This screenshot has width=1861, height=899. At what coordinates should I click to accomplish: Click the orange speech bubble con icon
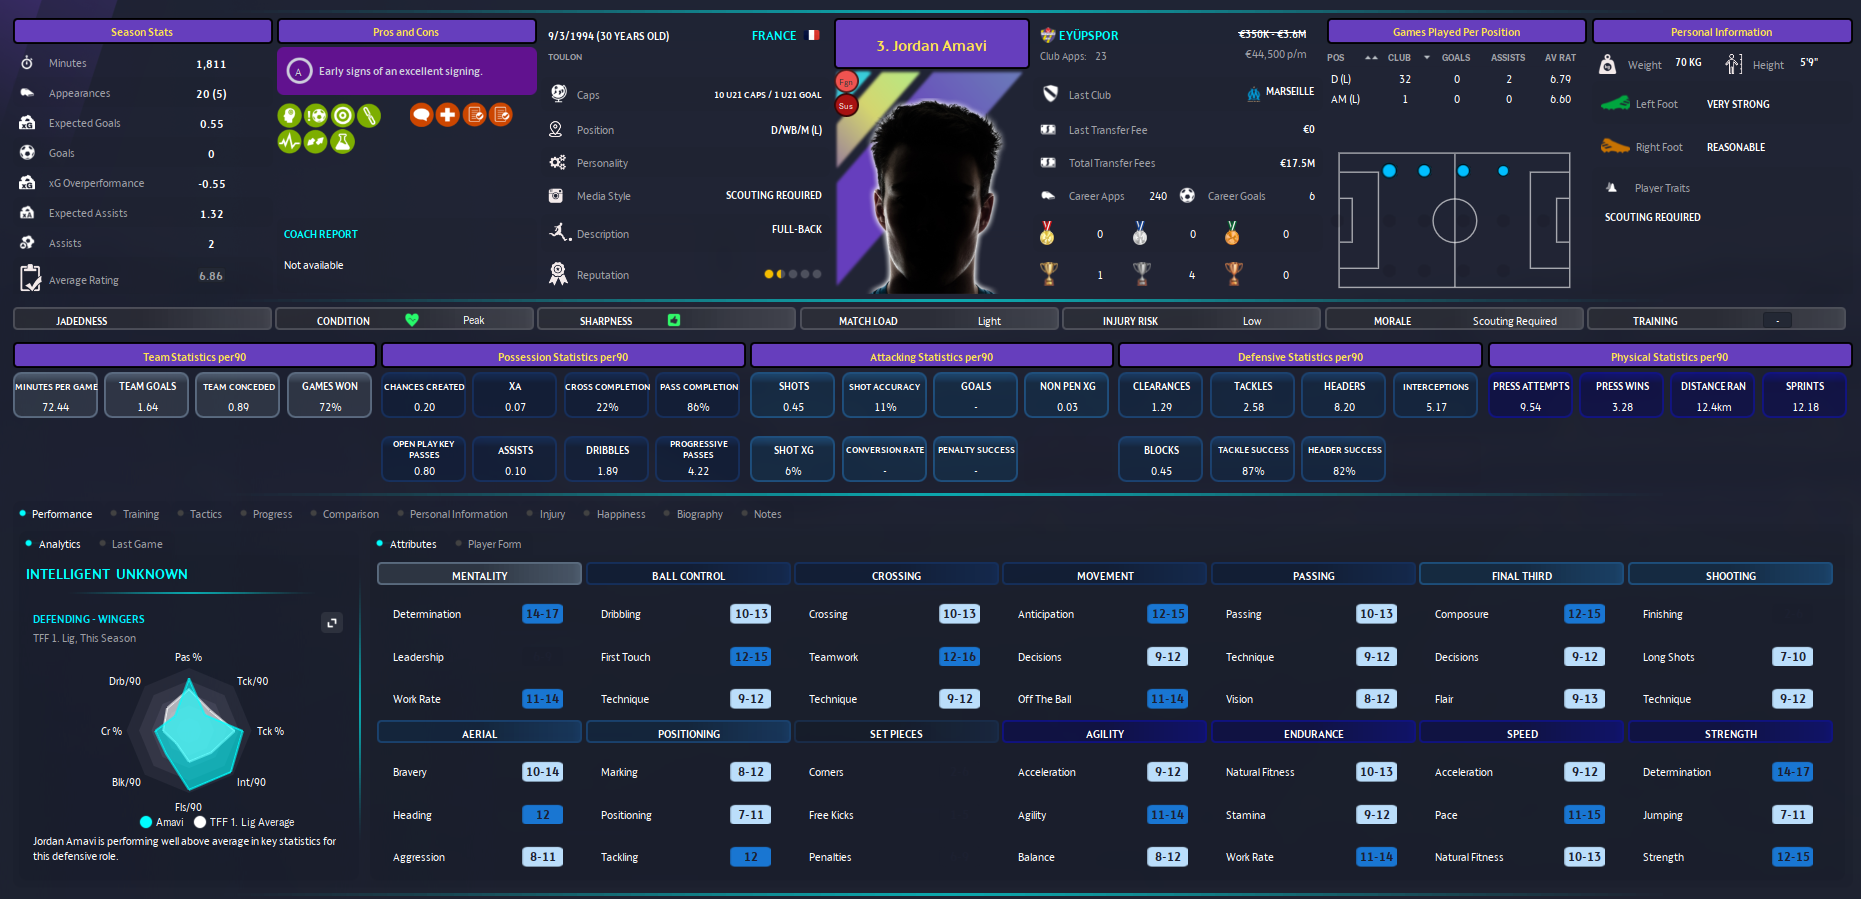click(x=421, y=115)
